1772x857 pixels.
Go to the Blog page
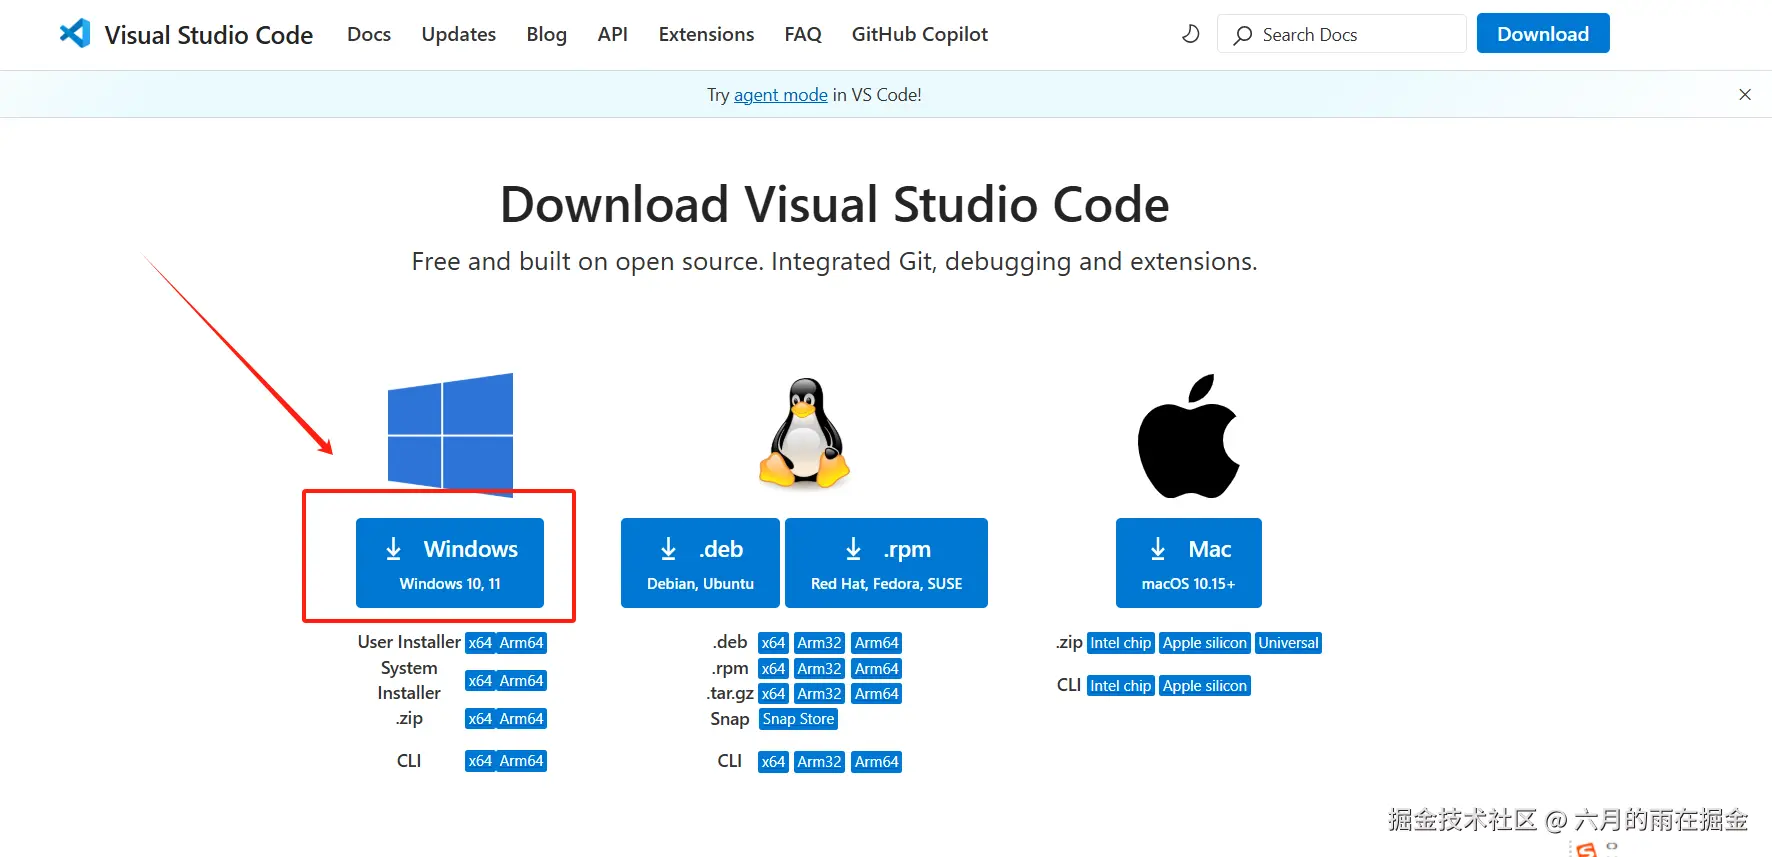click(x=547, y=34)
